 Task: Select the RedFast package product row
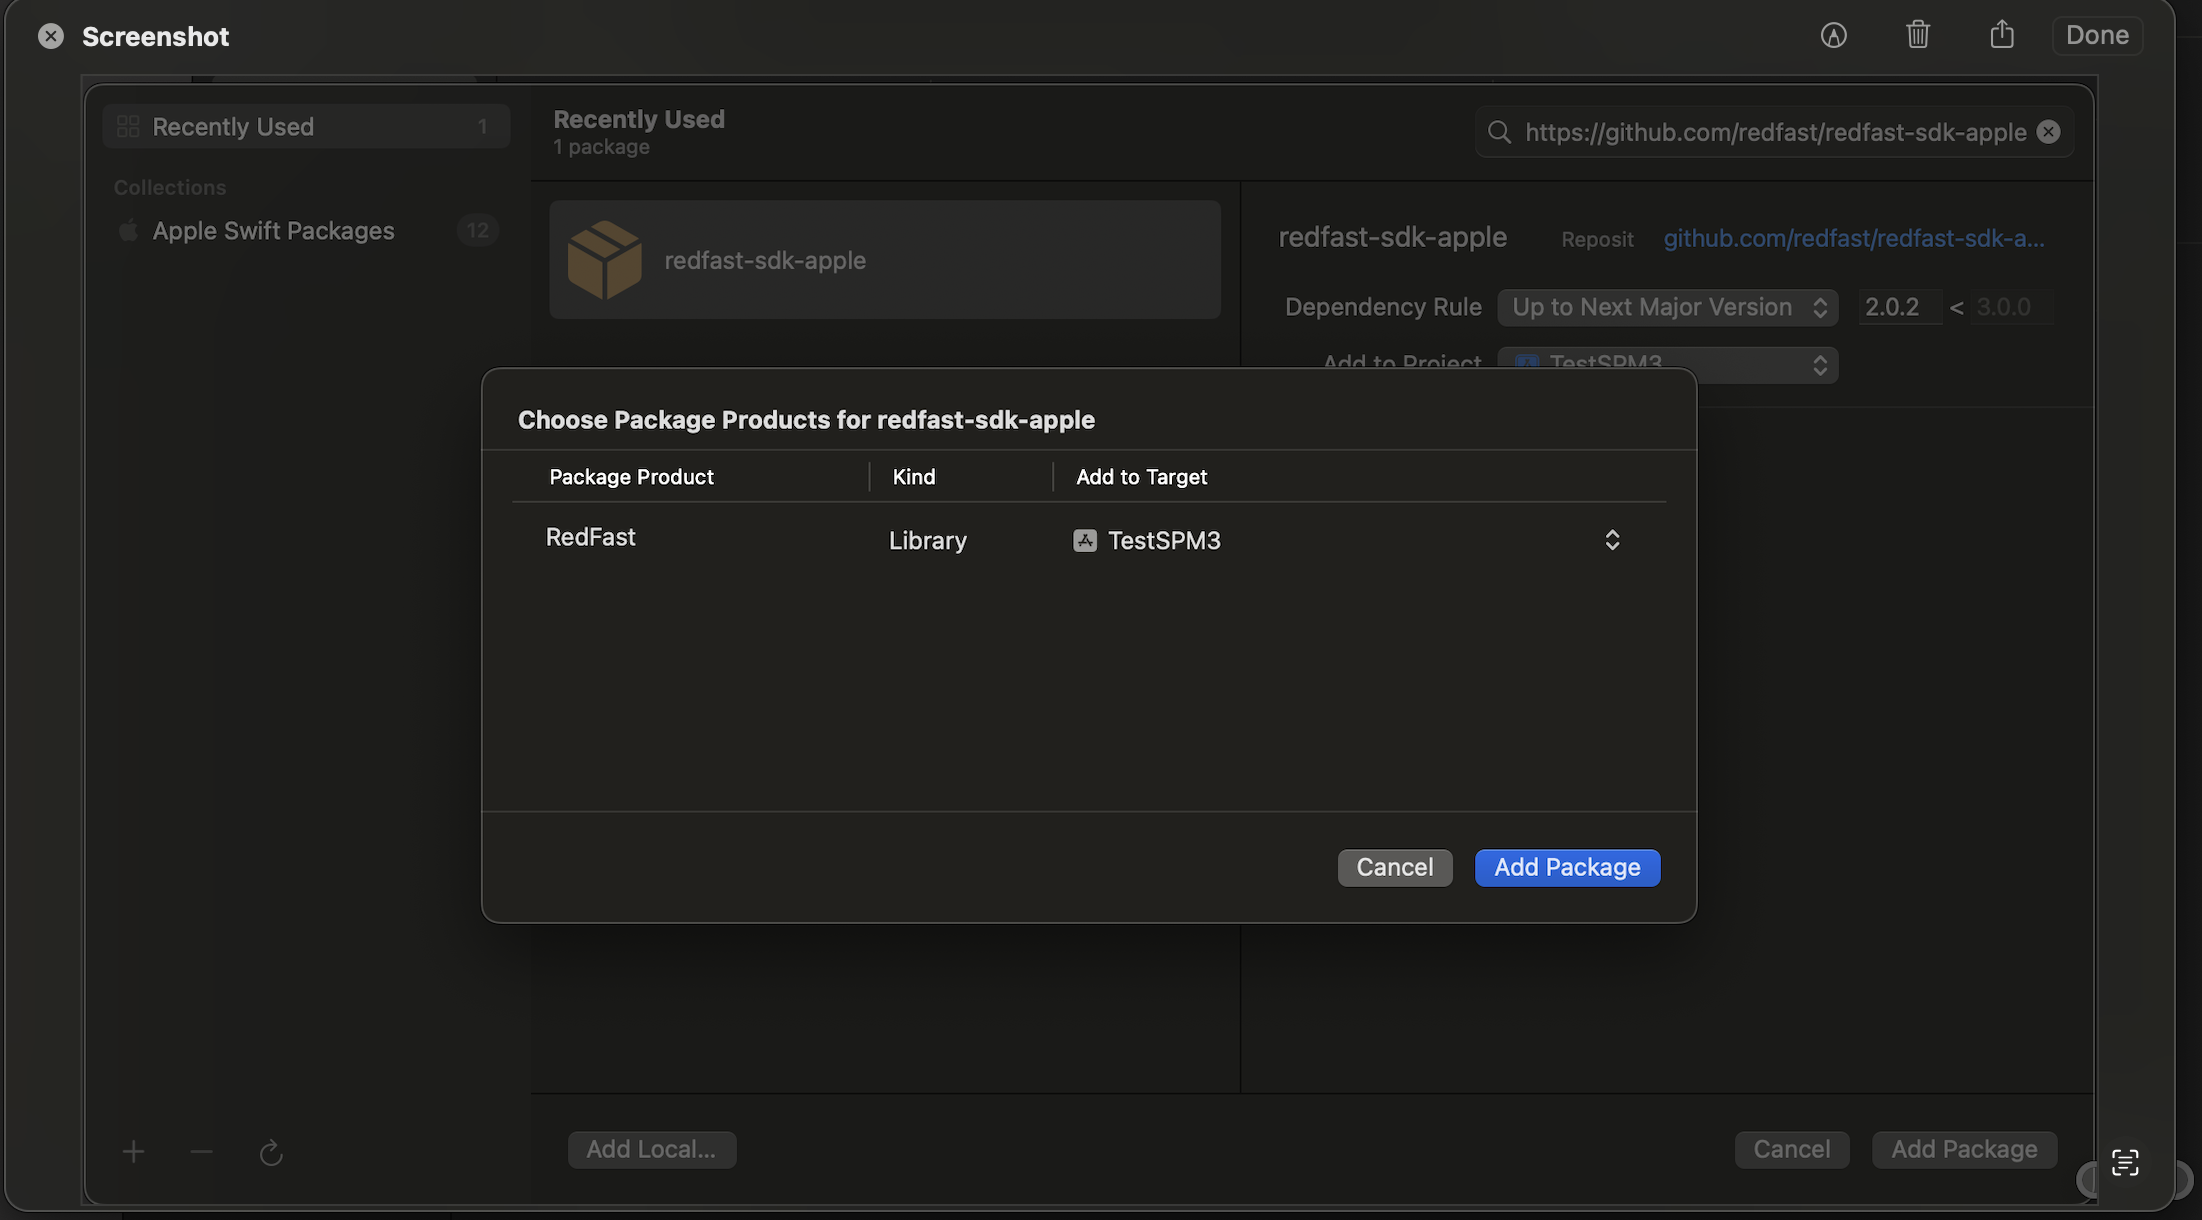(1088, 540)
